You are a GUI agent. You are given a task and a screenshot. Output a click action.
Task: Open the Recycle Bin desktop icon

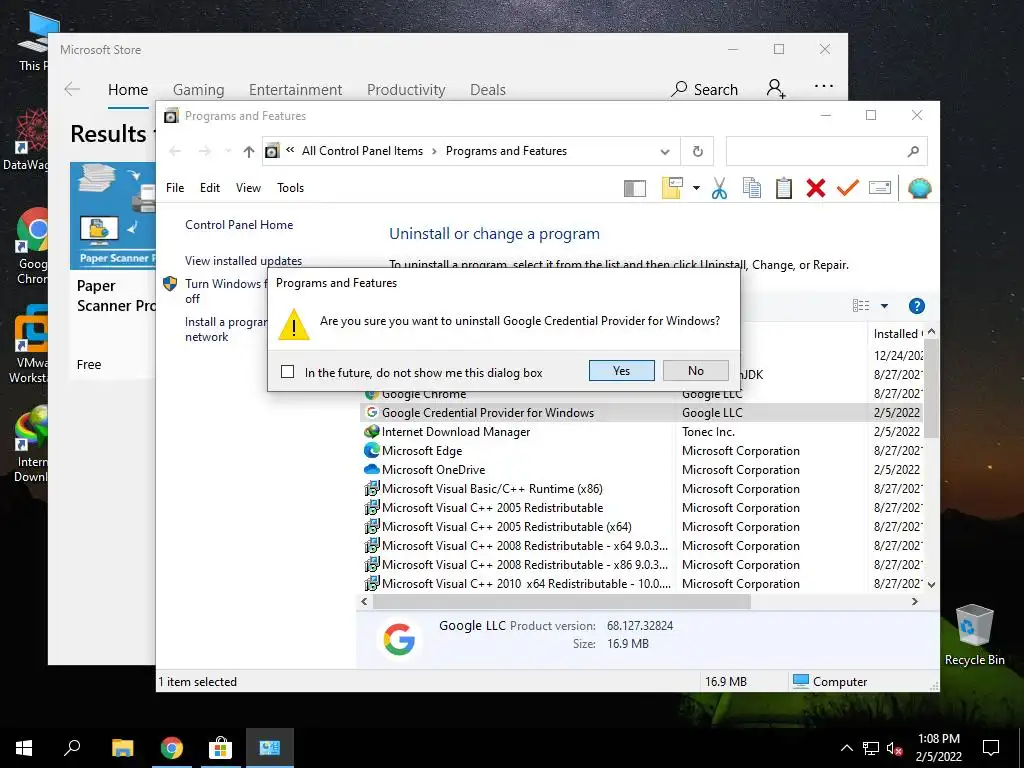tap(974, 635)
